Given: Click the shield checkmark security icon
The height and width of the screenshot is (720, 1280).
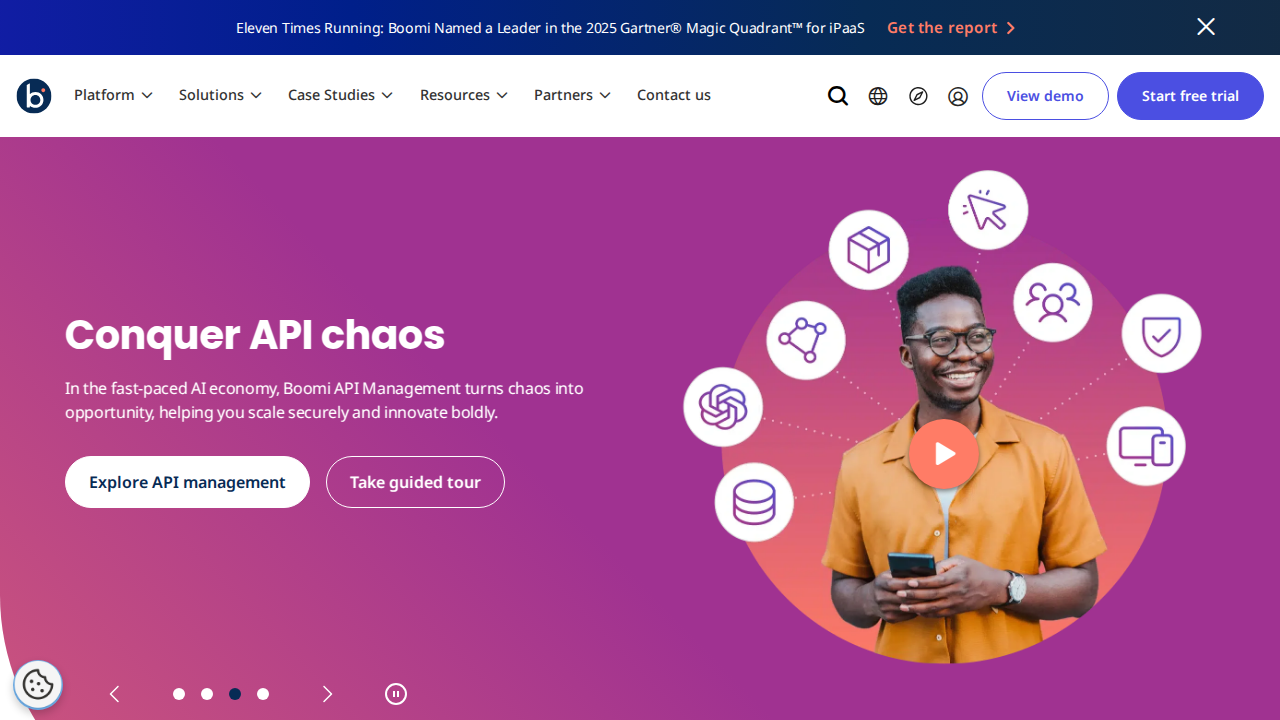Looking at the screenshot, I should tap(1161, 333).
